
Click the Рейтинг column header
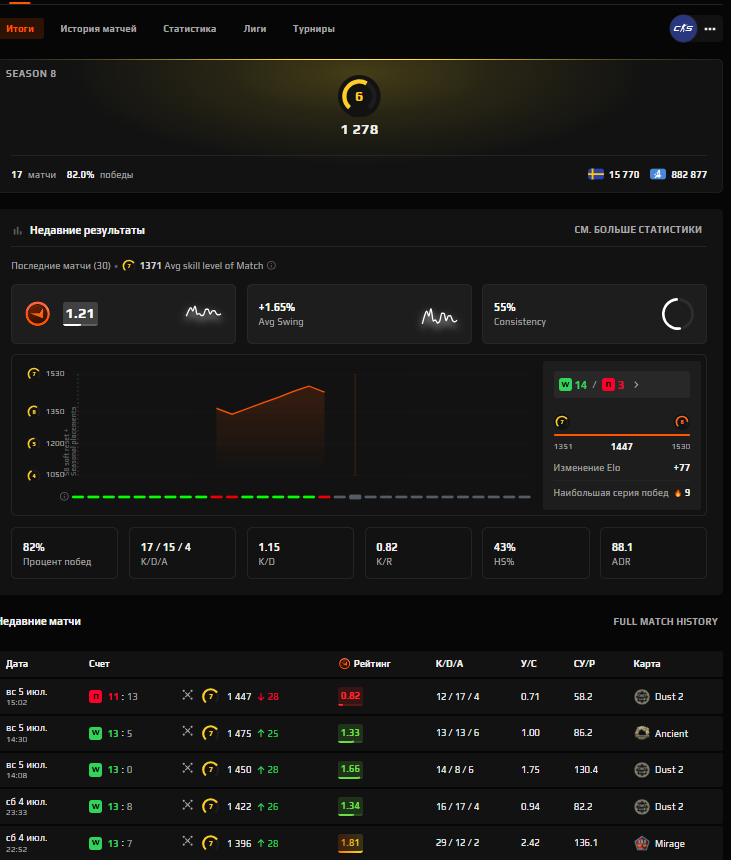click(x=365, y=664)
